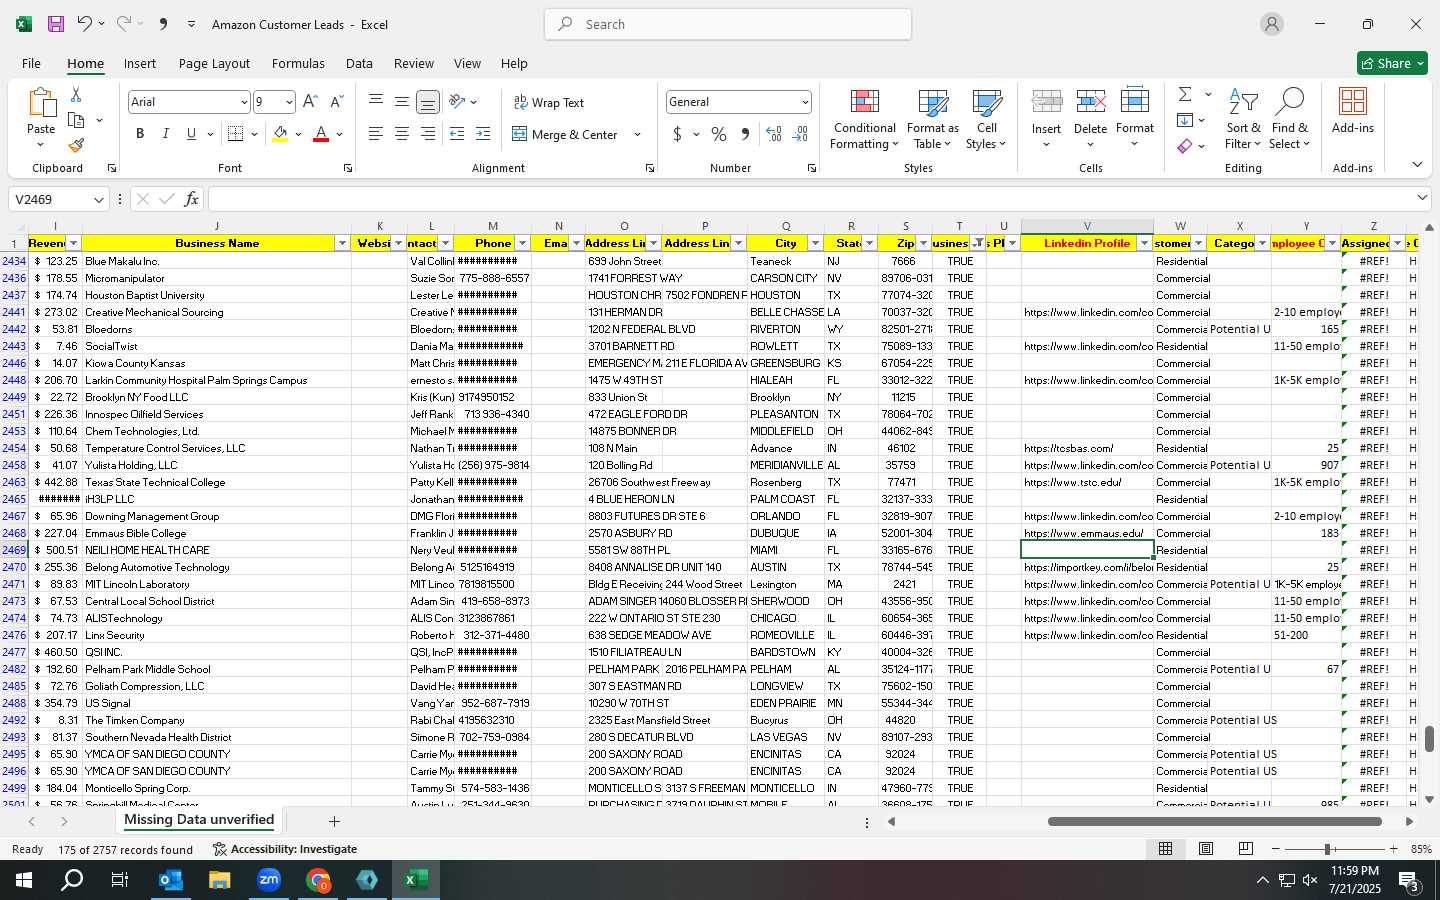Click Accessibility: Investigate in status bar
This screenshot has height=900, width=1440.
(x=285, y=849)
